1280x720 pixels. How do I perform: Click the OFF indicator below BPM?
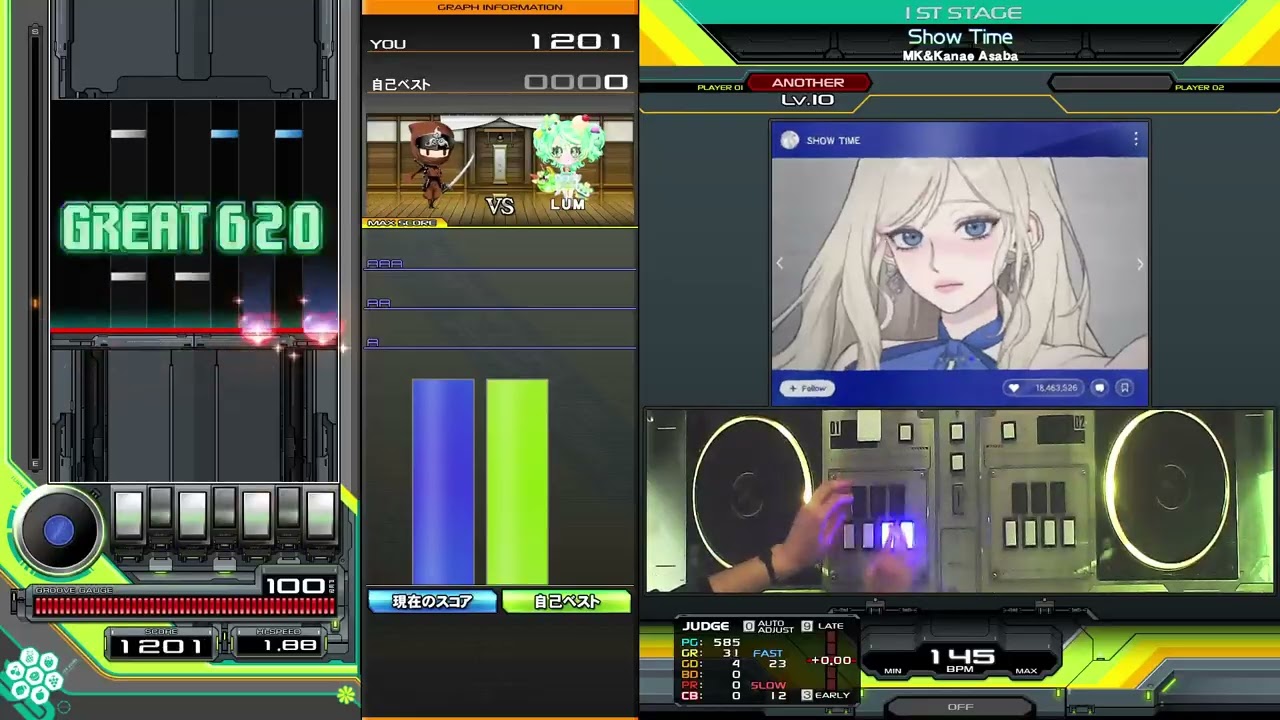[960, 707]
